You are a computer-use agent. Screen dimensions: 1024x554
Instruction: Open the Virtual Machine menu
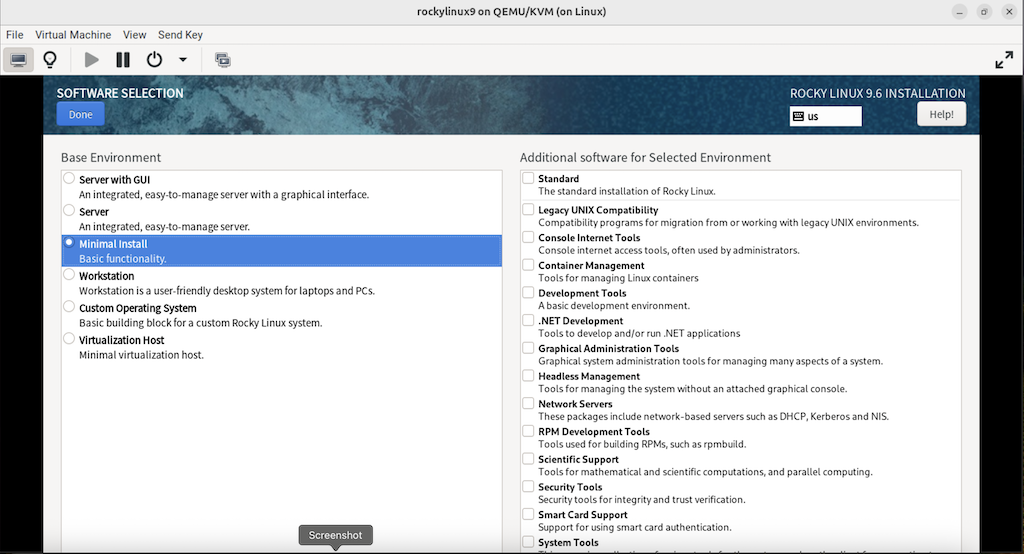click(73, 35)
